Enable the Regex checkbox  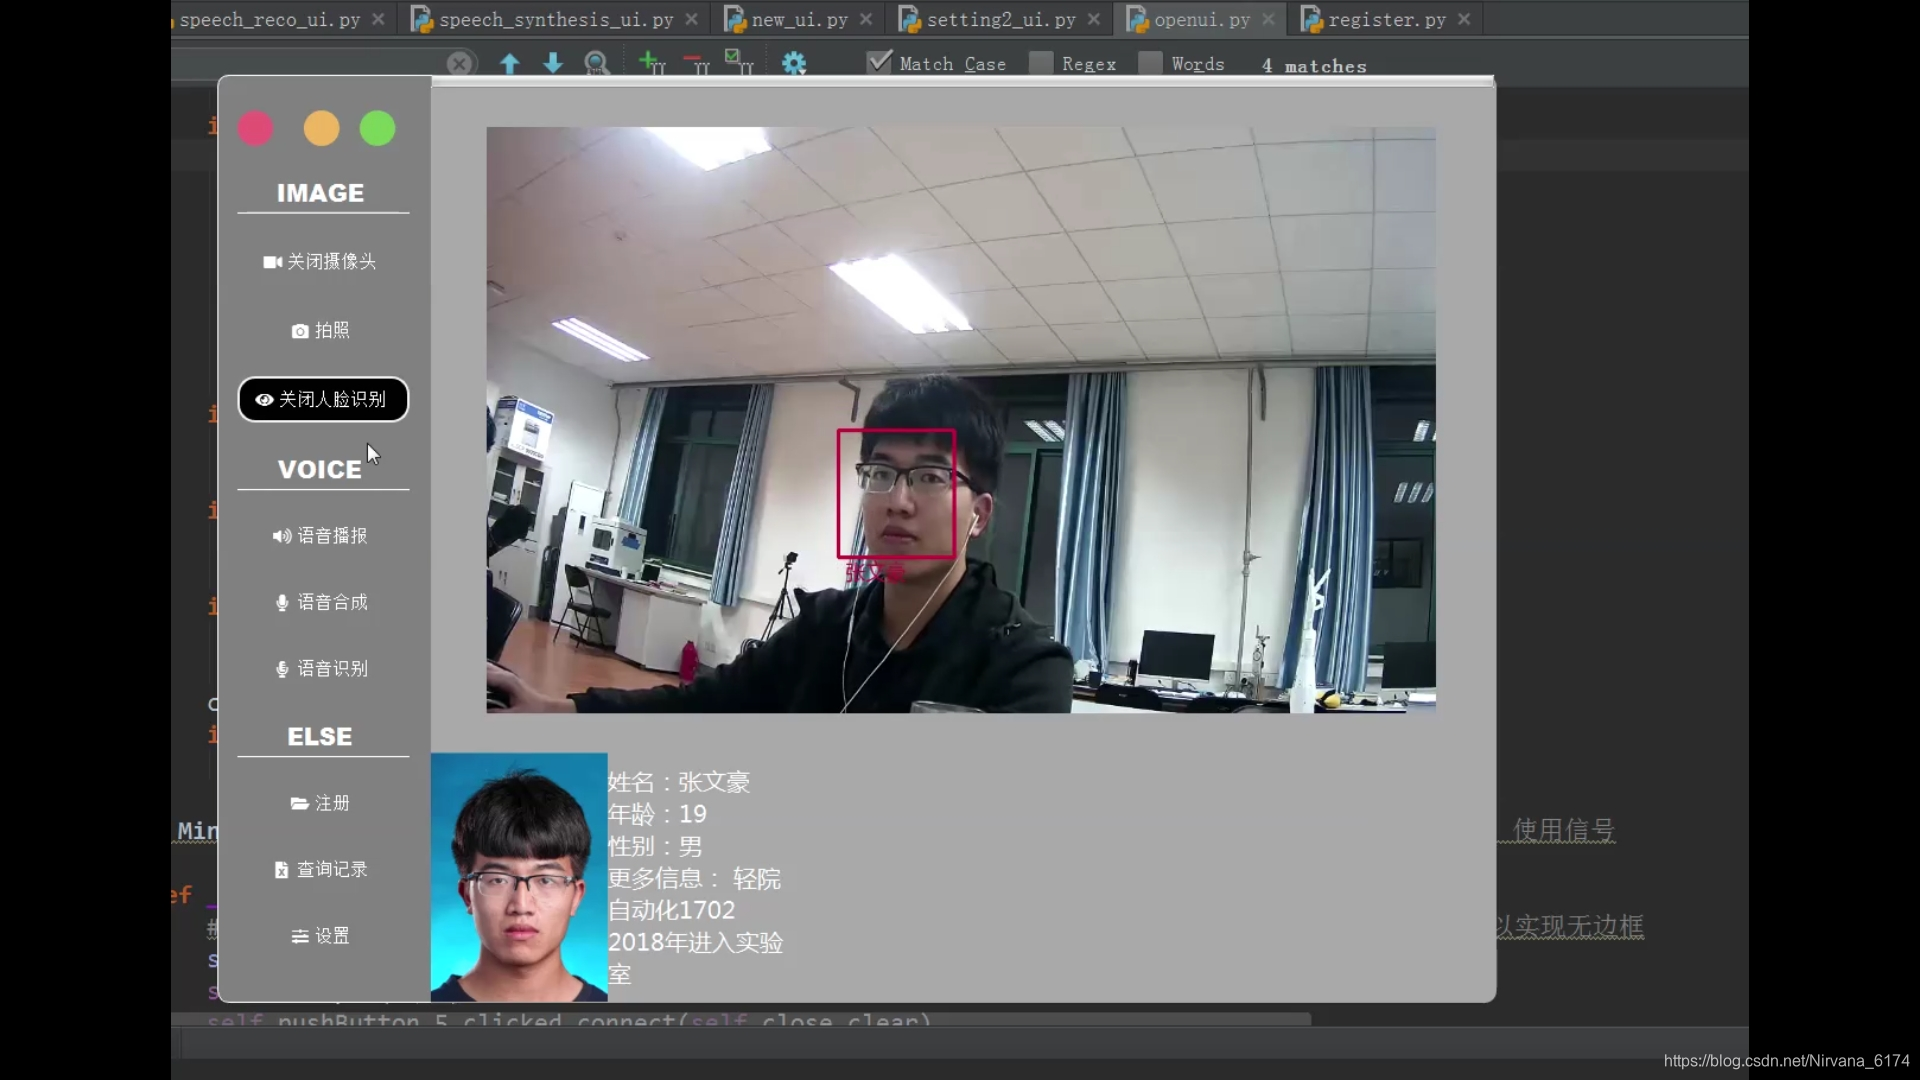coord(1041,63)
